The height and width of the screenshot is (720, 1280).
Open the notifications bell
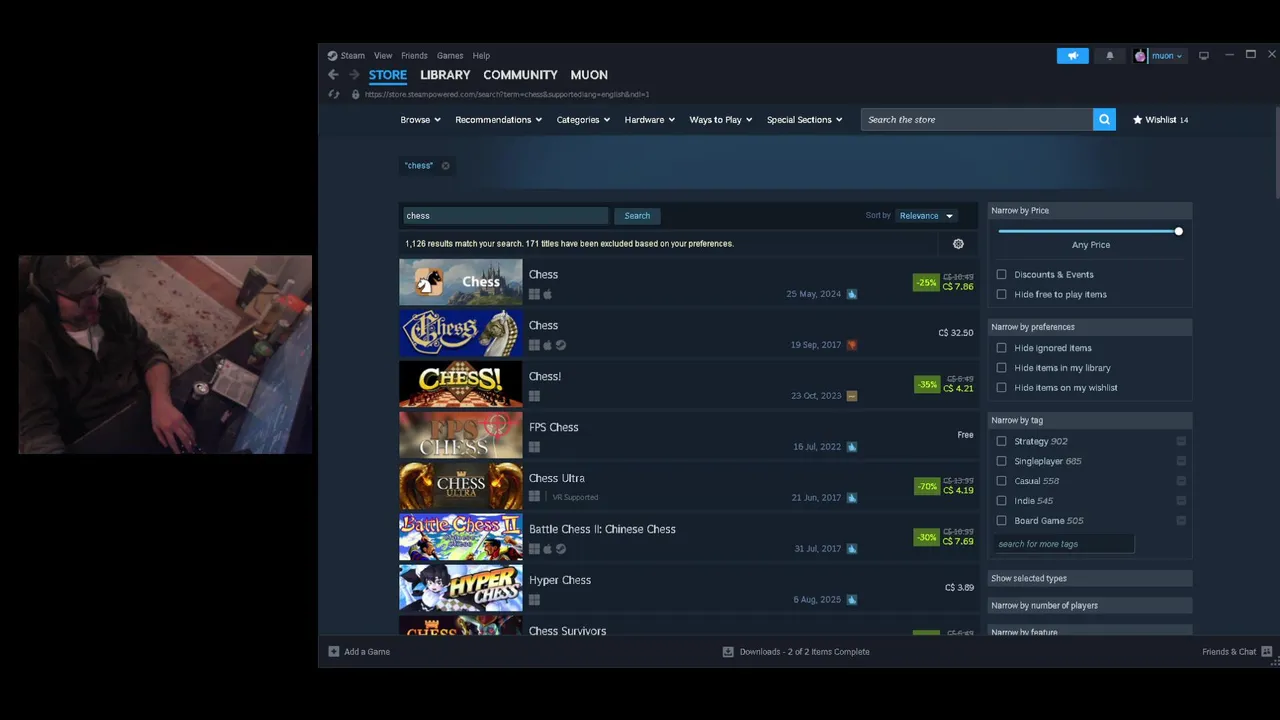click(1110, 56)
